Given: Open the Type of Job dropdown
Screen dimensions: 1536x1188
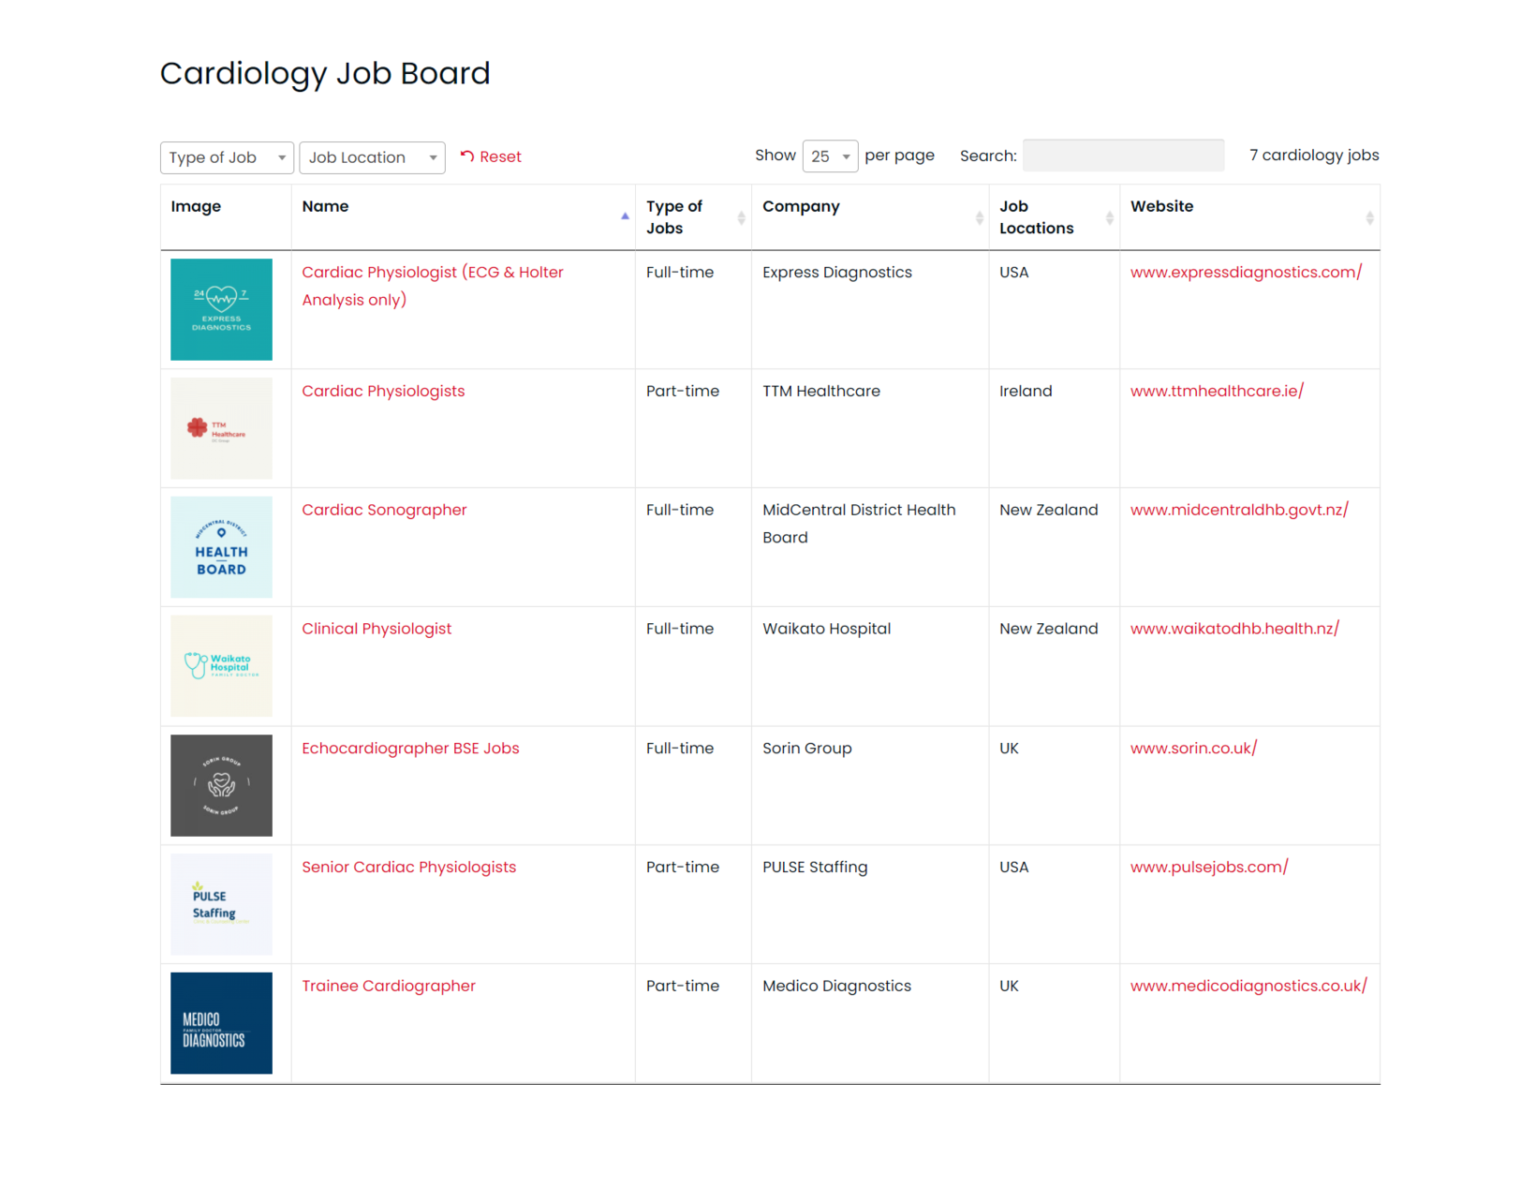Looking at the screenshot, I should pyautogui.click(x=226, y=157).
